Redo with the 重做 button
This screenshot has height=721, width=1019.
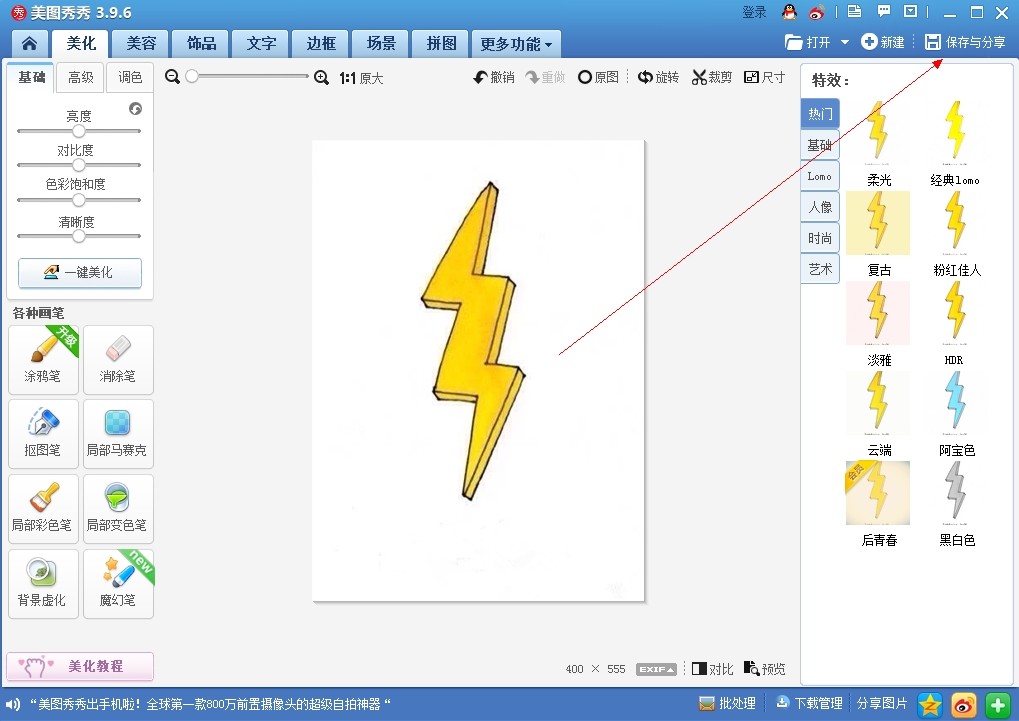coord(545,77)
